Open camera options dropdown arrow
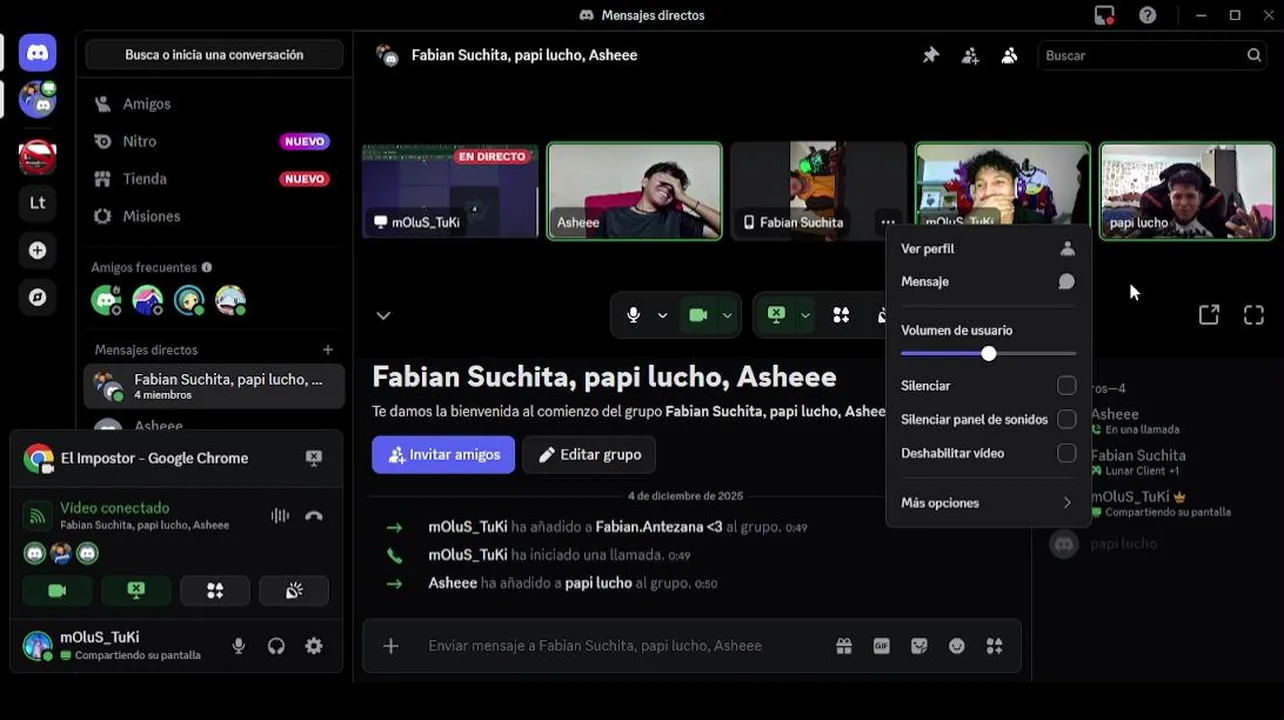The image size is (1284, 720). click(727, 315)
